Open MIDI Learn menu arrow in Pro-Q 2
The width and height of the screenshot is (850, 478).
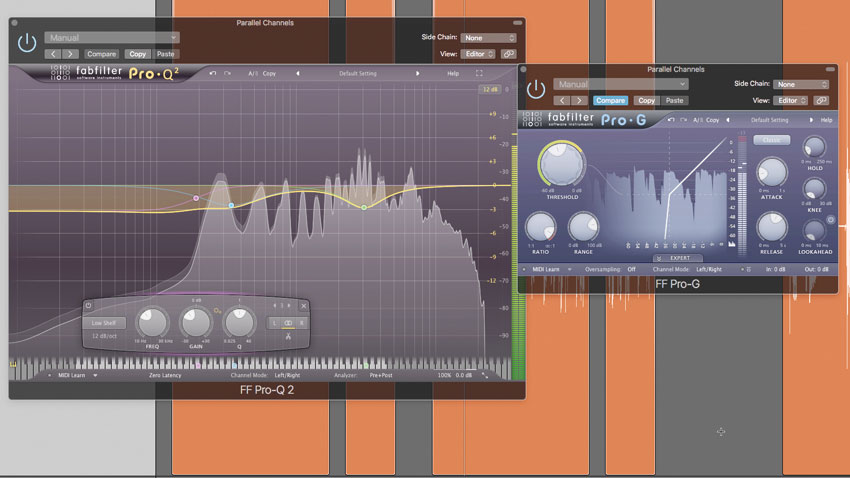pyautogui.click(x=95, y=375)
